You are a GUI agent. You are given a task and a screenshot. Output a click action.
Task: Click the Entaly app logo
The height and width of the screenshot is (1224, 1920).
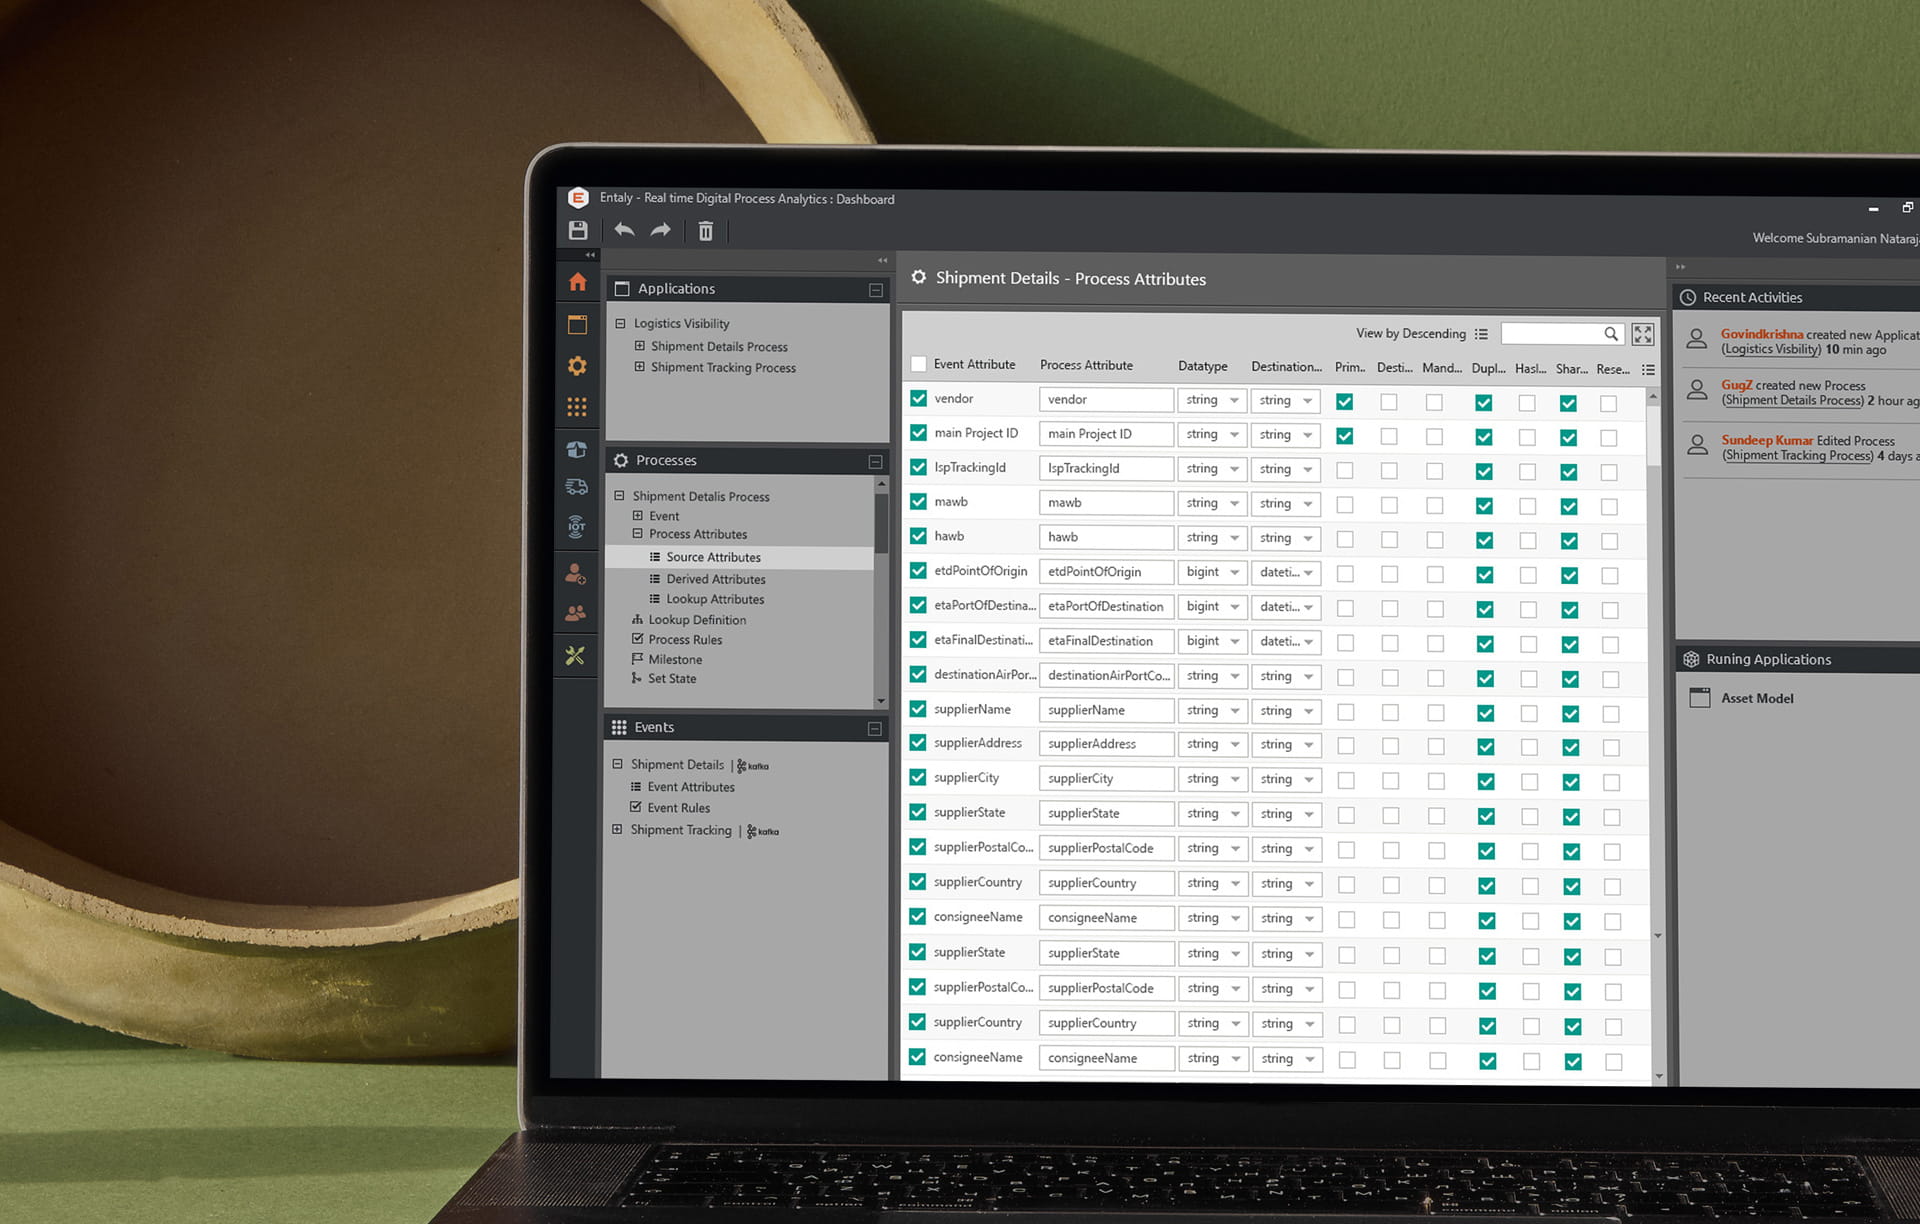pos(578,197)
